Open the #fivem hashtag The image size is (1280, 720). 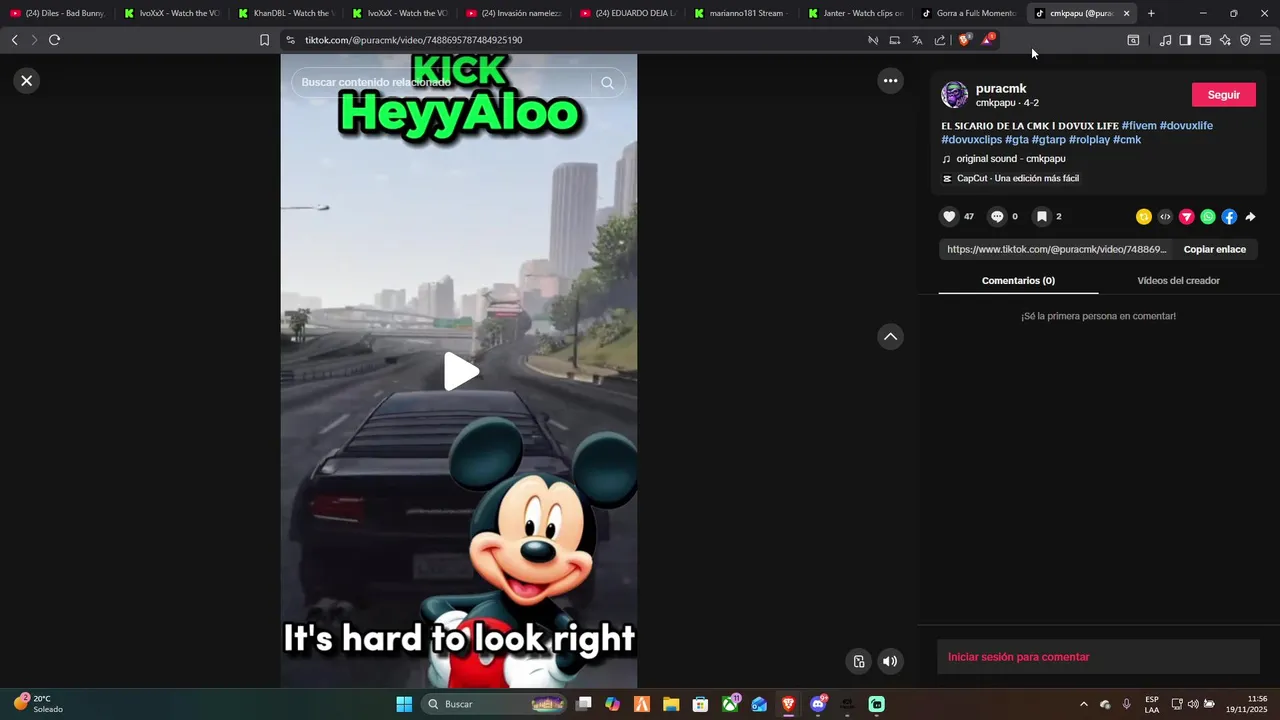[1139, 126]
